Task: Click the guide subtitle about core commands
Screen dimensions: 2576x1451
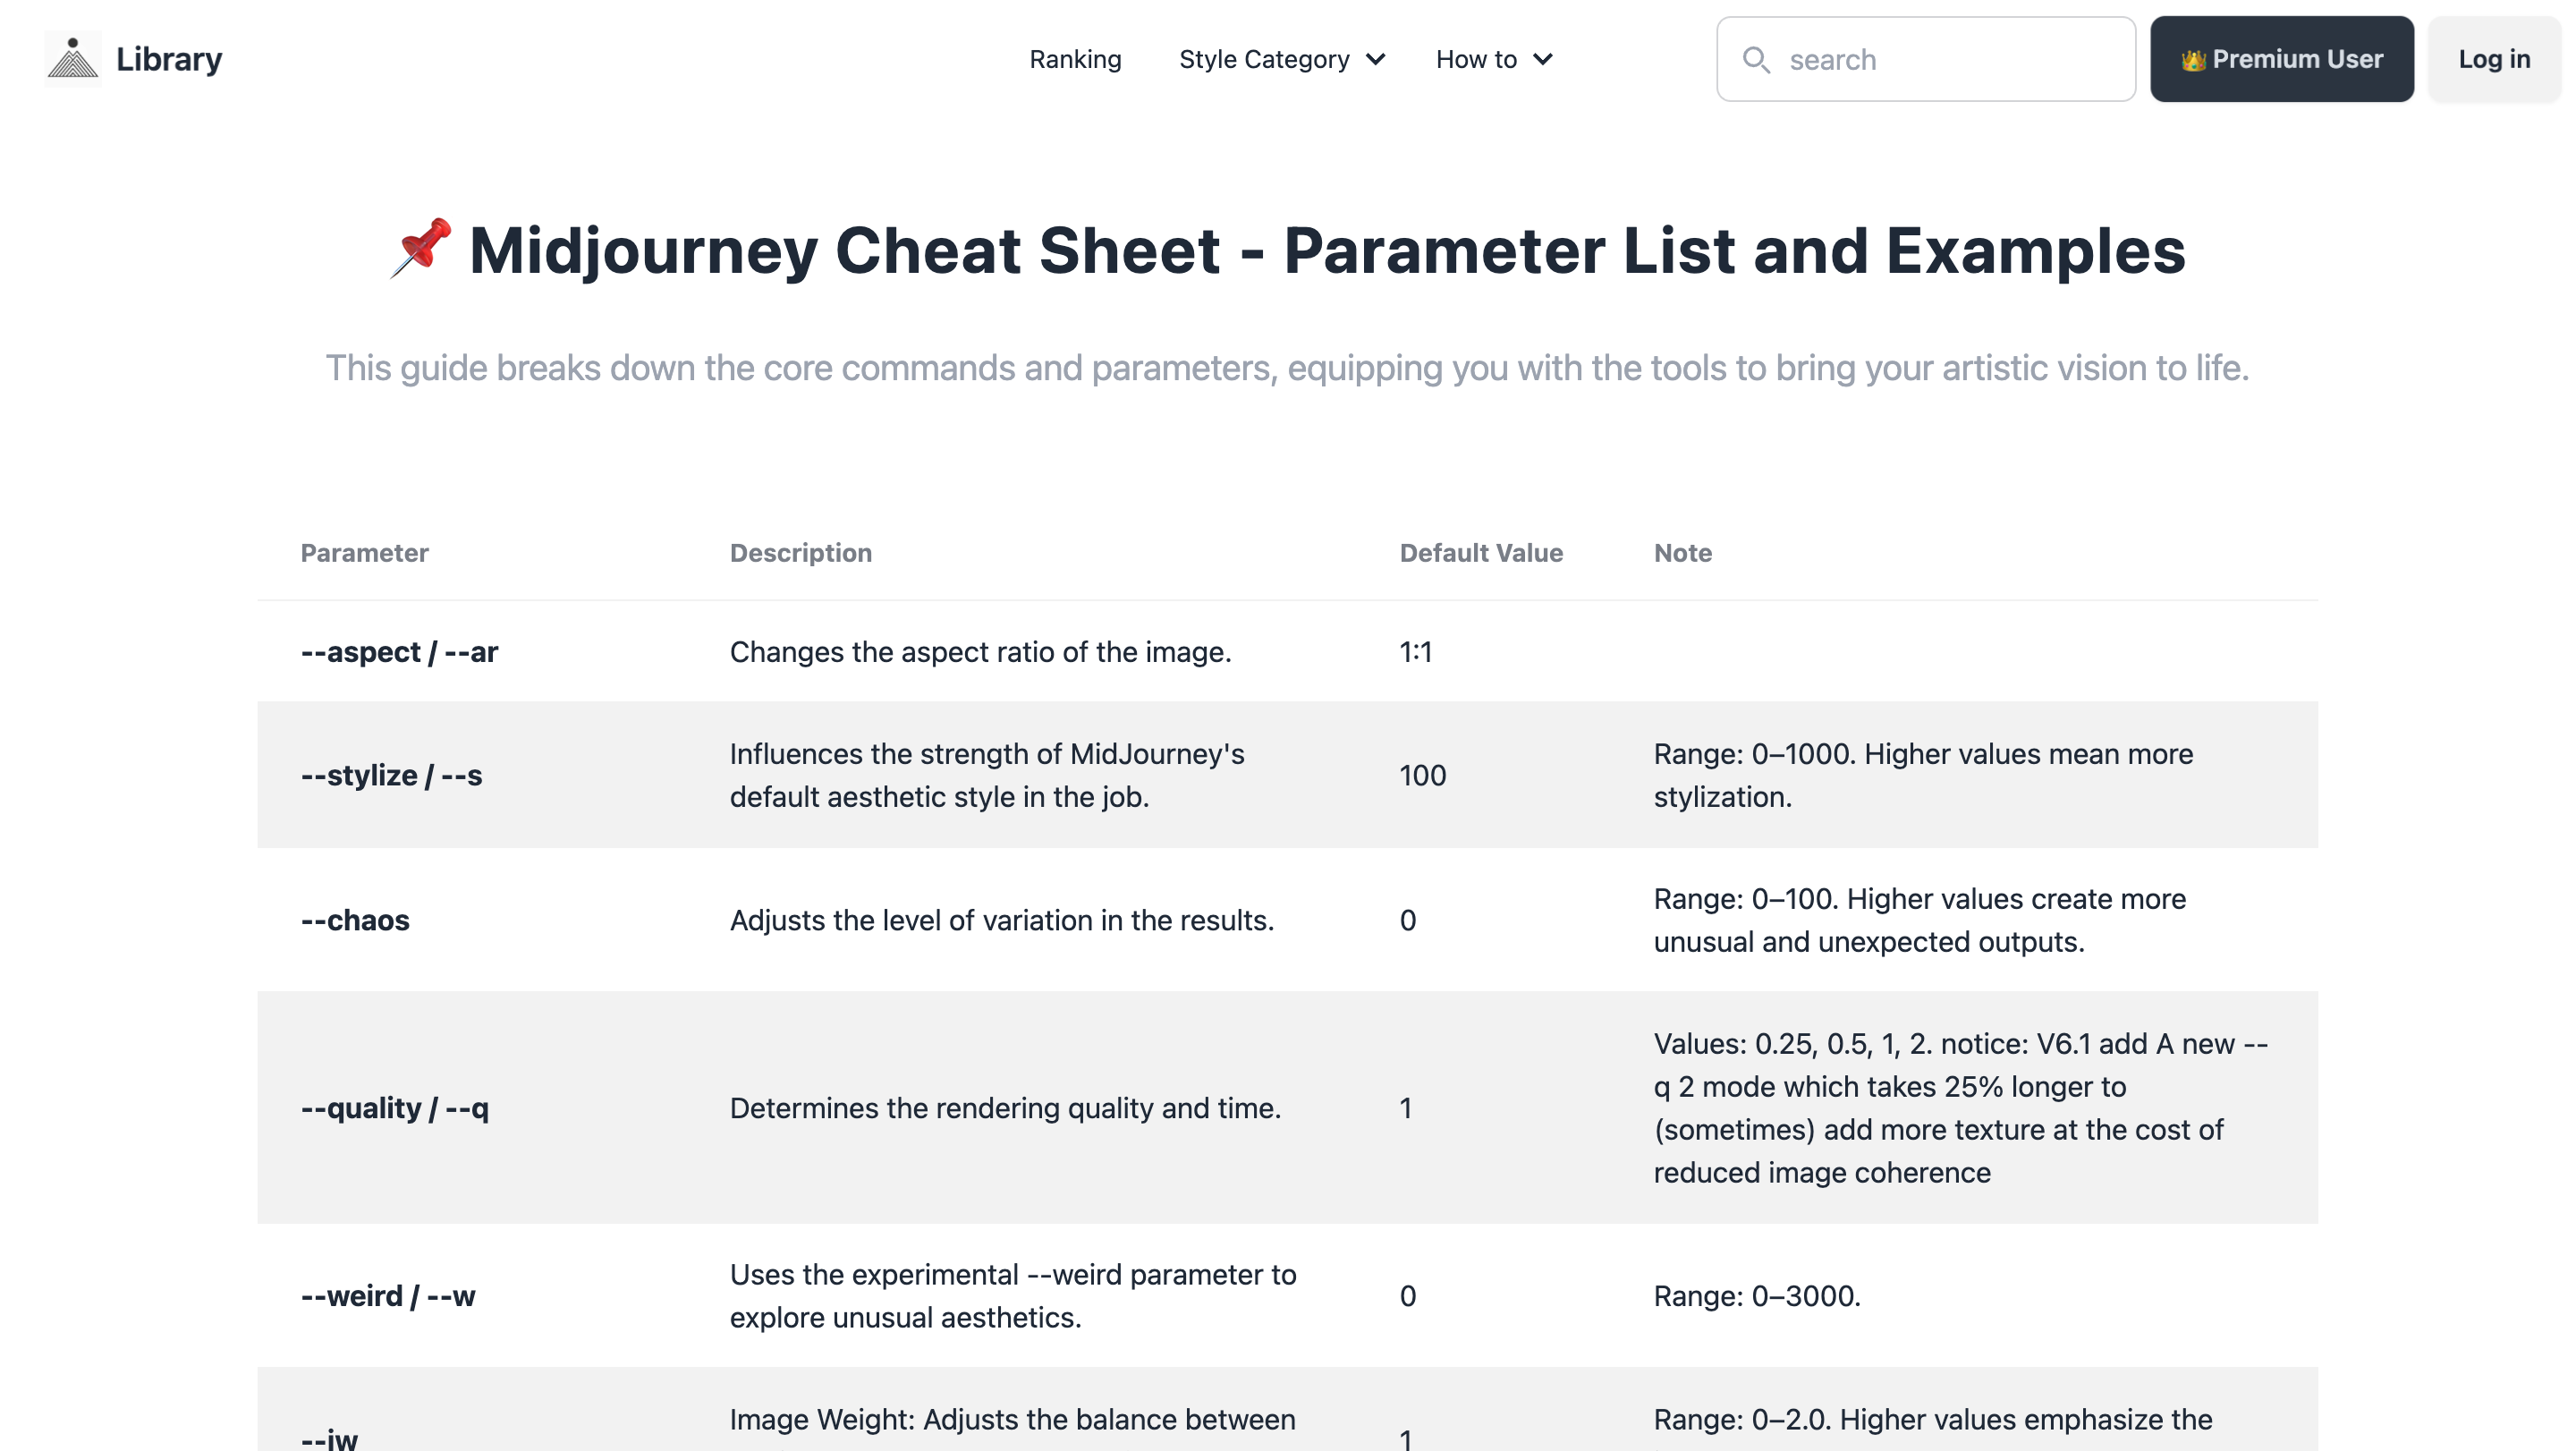Action: [x=1287, y=368]
